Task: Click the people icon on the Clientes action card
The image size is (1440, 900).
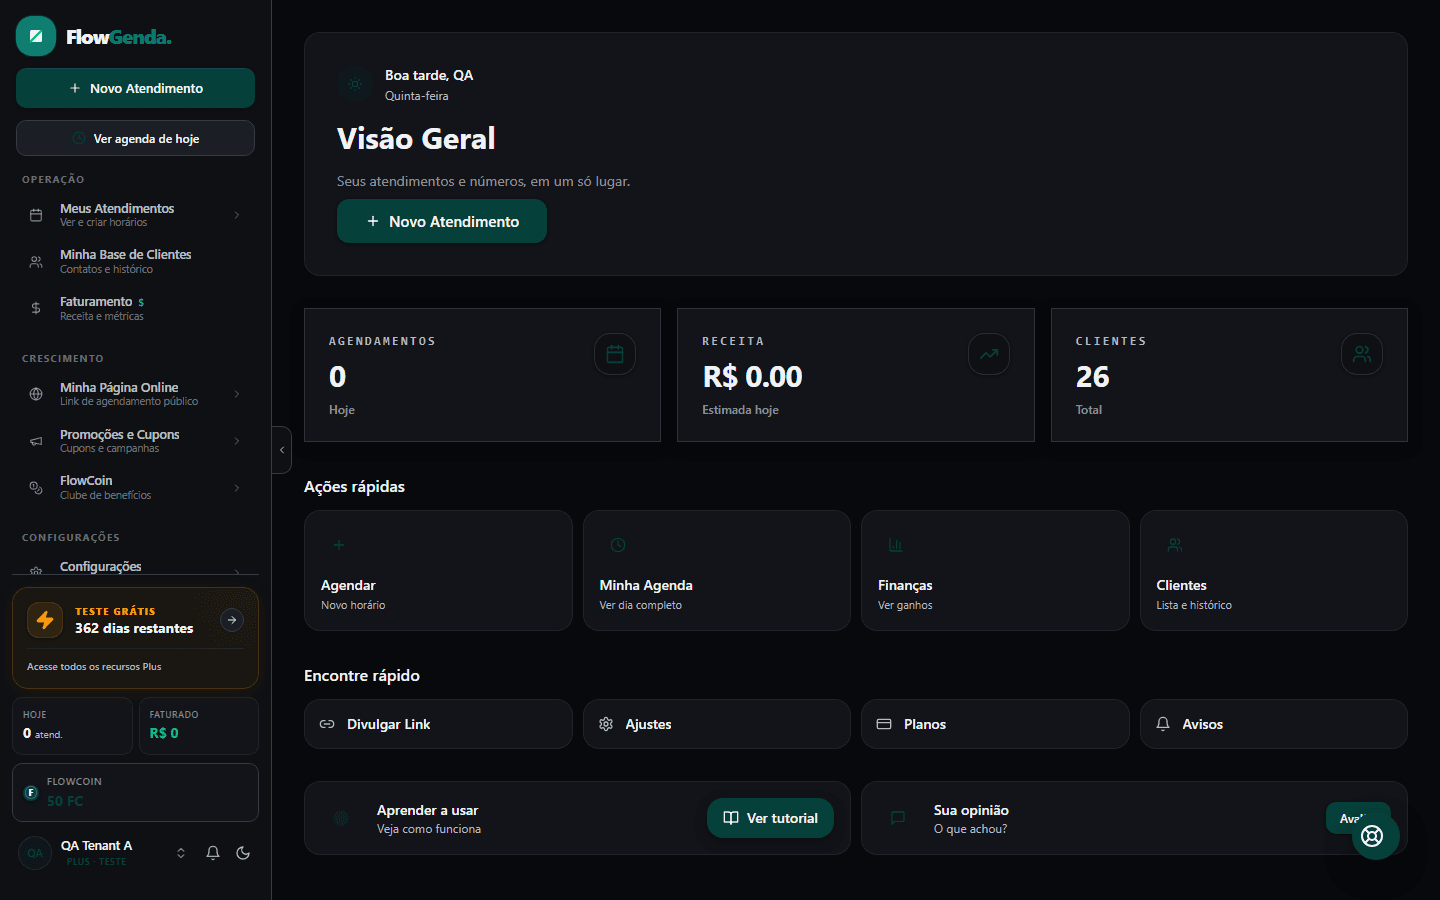Action: coord(1175,545)
